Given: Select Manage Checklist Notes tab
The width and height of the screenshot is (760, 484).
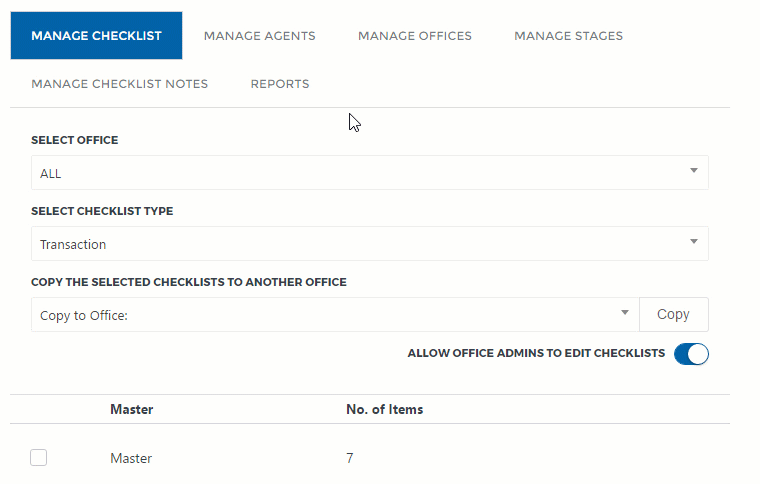Looking at the screenshot, I should pos(119,84).
